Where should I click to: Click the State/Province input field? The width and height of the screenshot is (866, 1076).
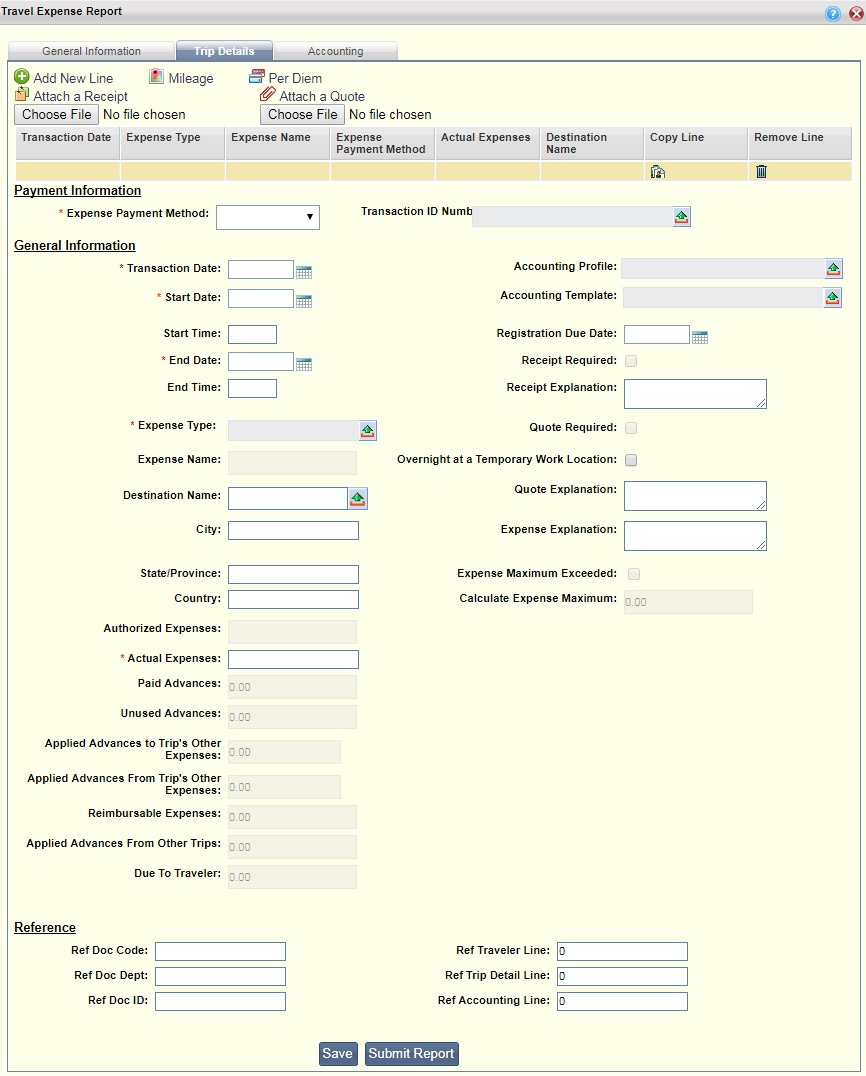[294, 574]
